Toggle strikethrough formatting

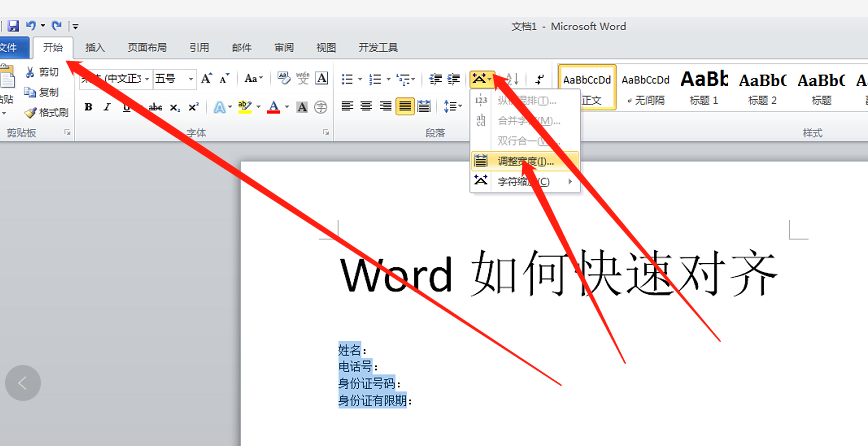click(x=156, y=107)
